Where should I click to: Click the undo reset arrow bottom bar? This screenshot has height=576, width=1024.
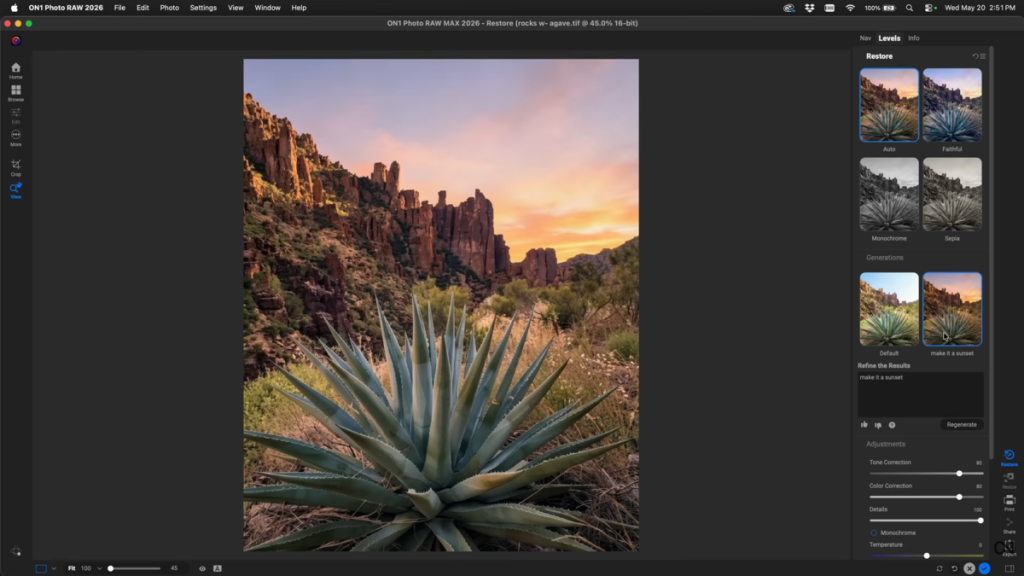[954, 569]
